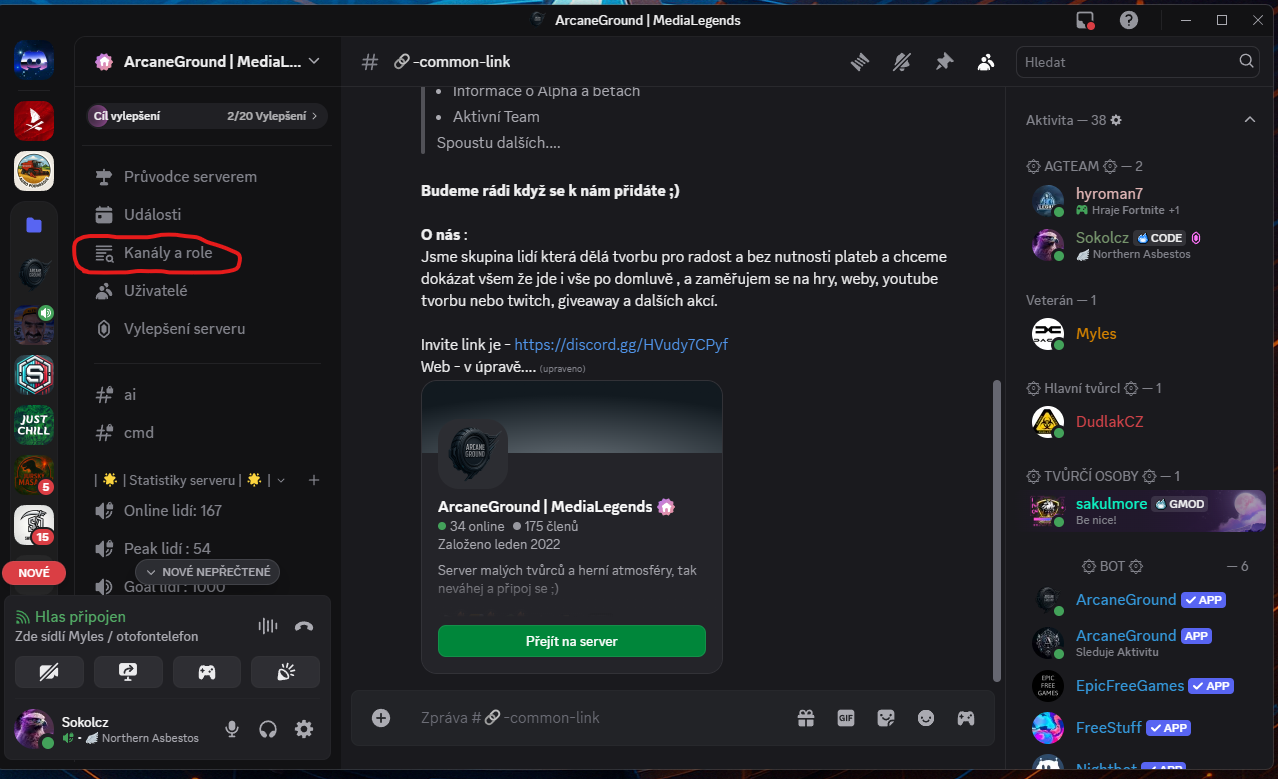The image size is (1278, 779).
Task: Jump to NOVÉ NEPŘEČTENÉ messages pill
Action: pos(207,571)
